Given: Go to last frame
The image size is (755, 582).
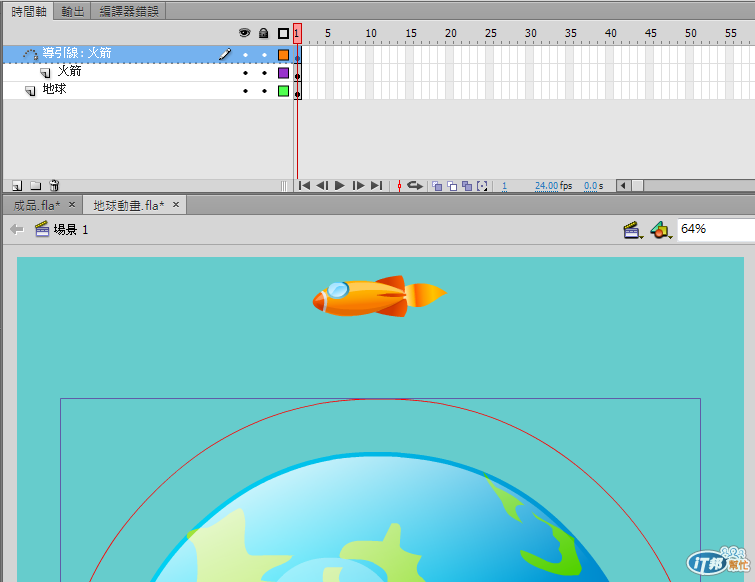Looking at the screenshot, I should [x=377, y=186].
